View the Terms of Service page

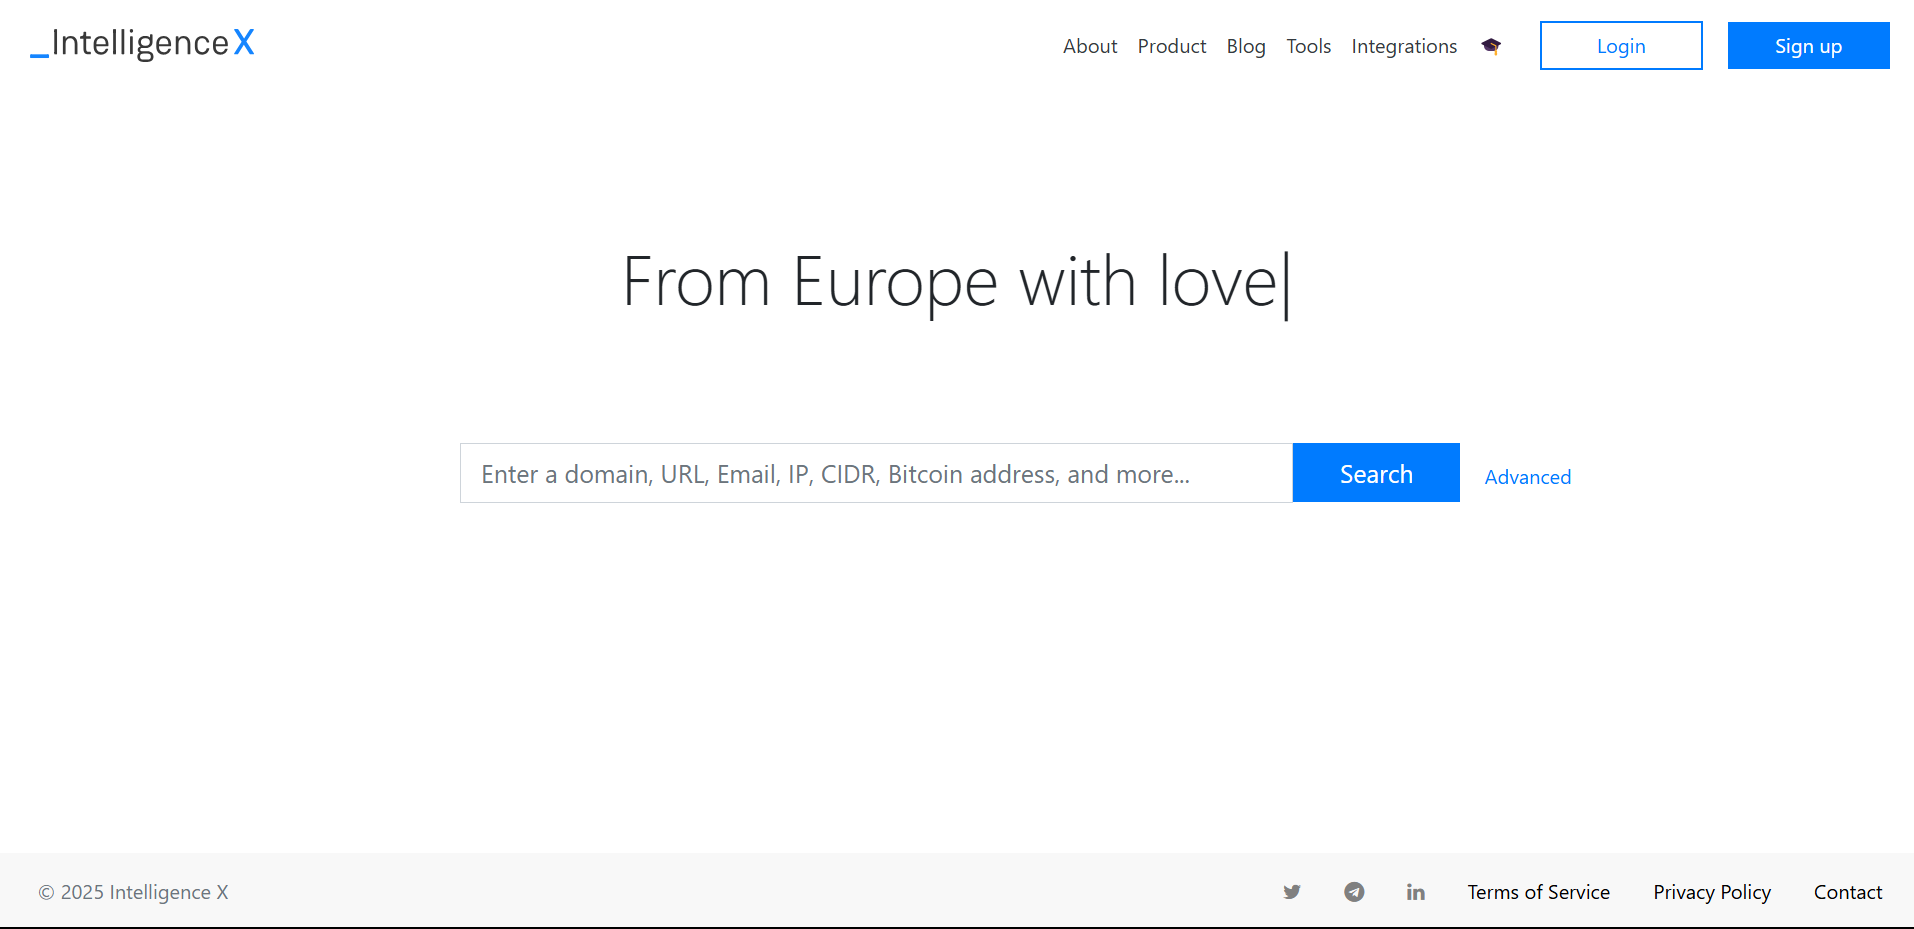point(1538,892)
